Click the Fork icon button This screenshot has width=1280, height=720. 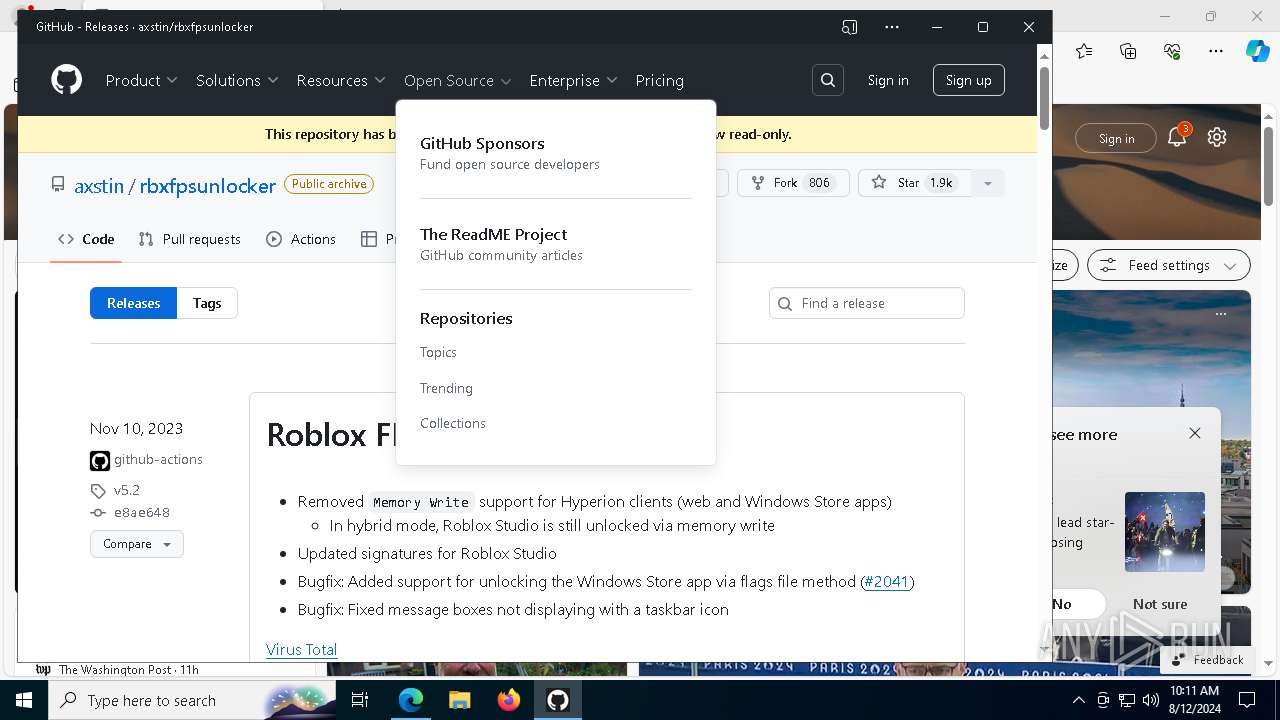click(793, 183)
